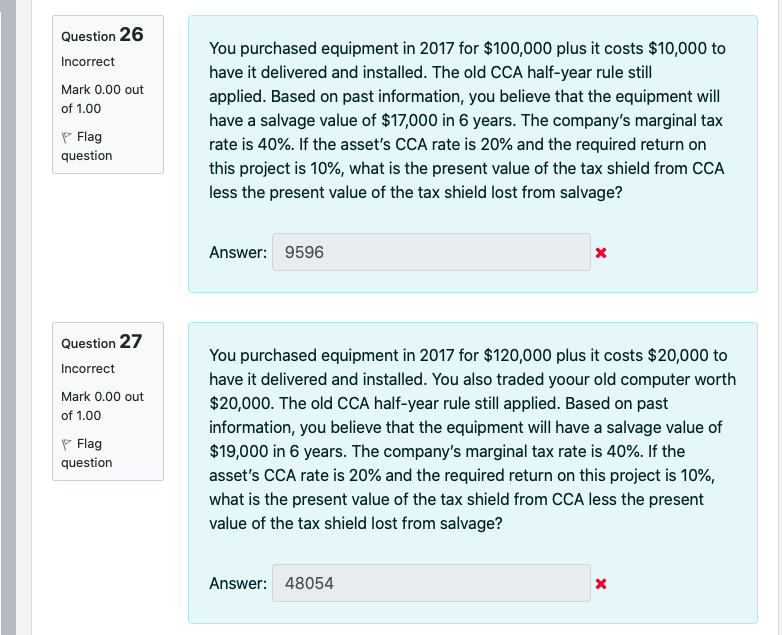This screenshot has height=635, width=782.
Task: Click the red X beside answer 9596
Action: 600,253
